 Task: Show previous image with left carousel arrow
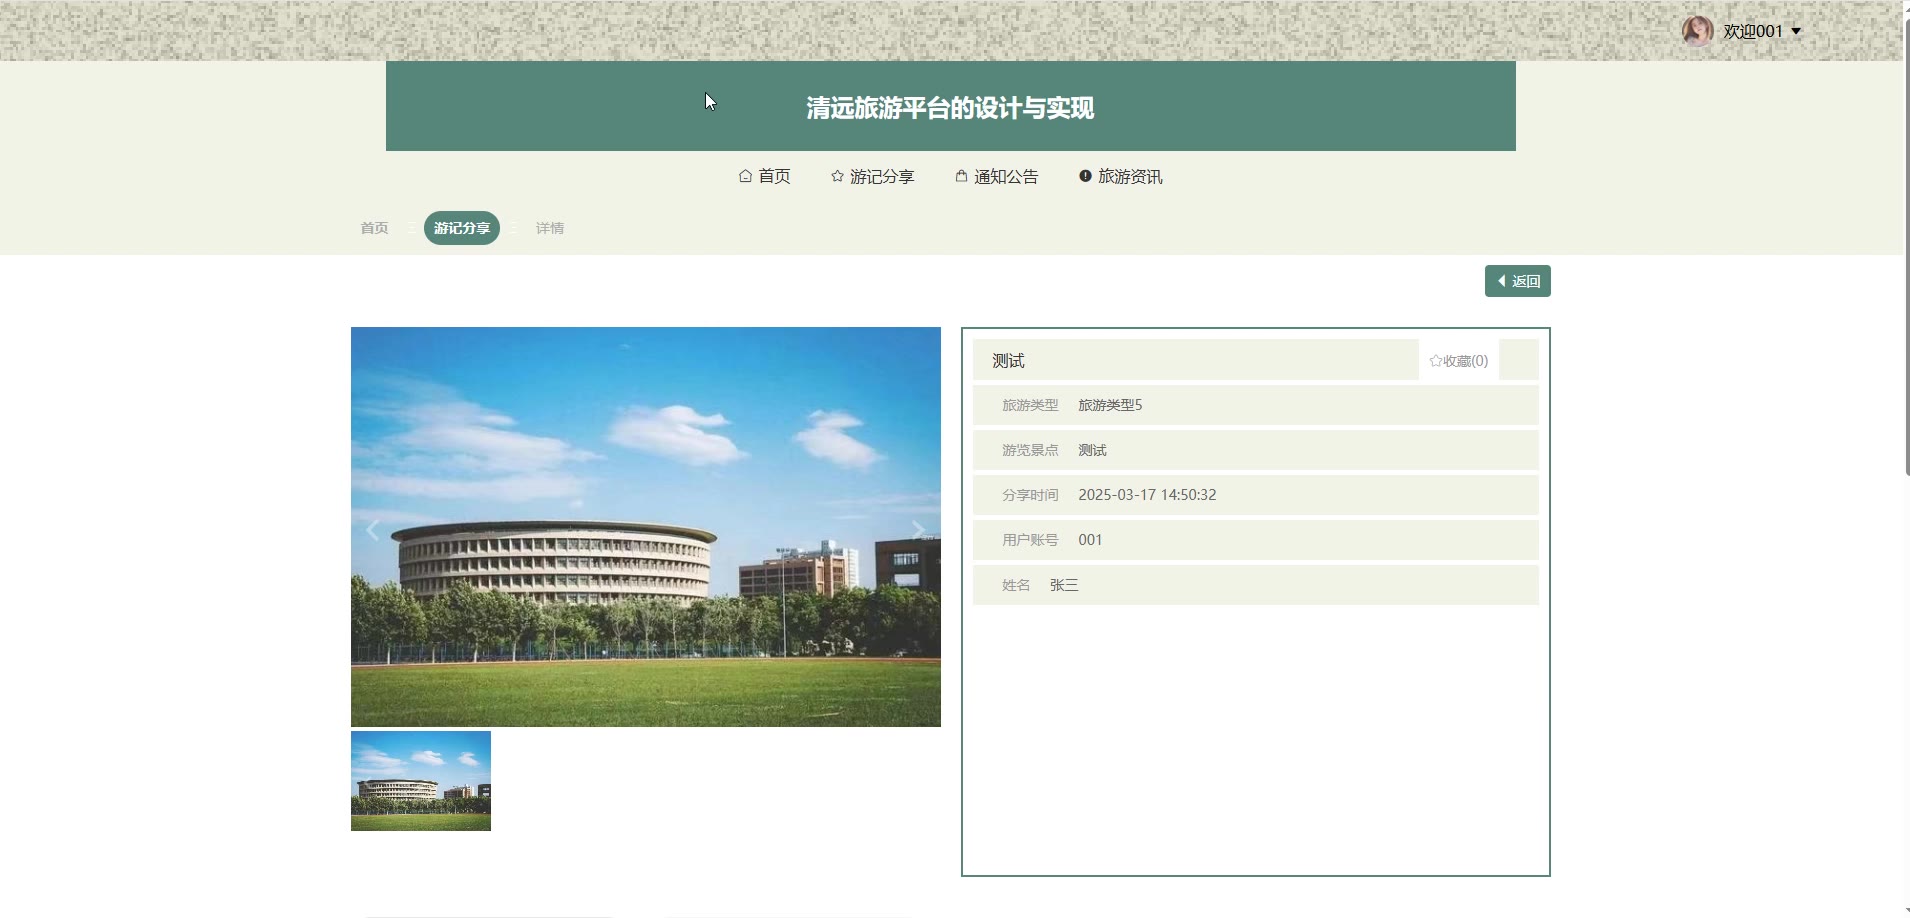coord(373,530)
